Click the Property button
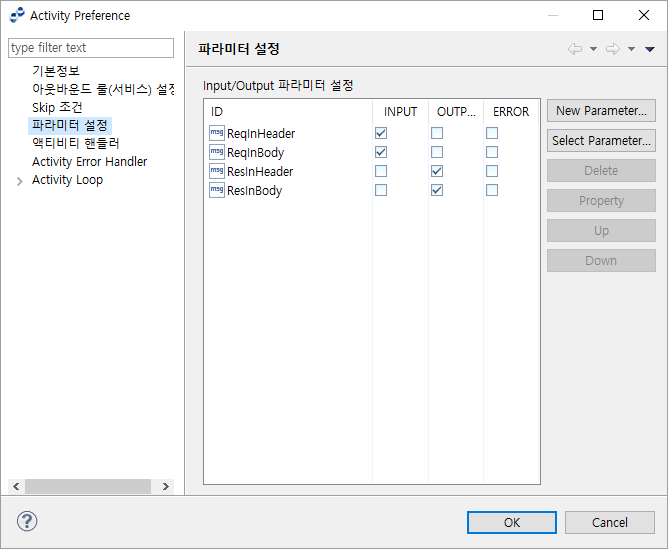Screen dimensions: 668x549 coord(601,200)
